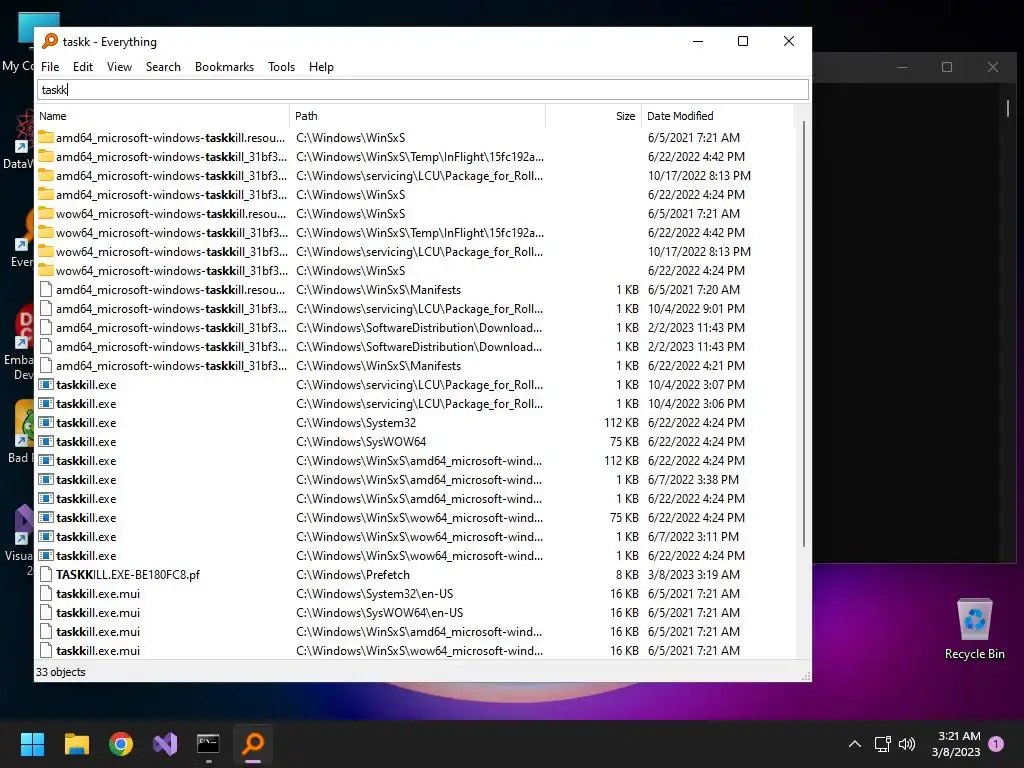Open the Recycle Bin desktop icon
Image resolution: width=1024 pixels, height=768 pixels.
(x=974, y=629)
